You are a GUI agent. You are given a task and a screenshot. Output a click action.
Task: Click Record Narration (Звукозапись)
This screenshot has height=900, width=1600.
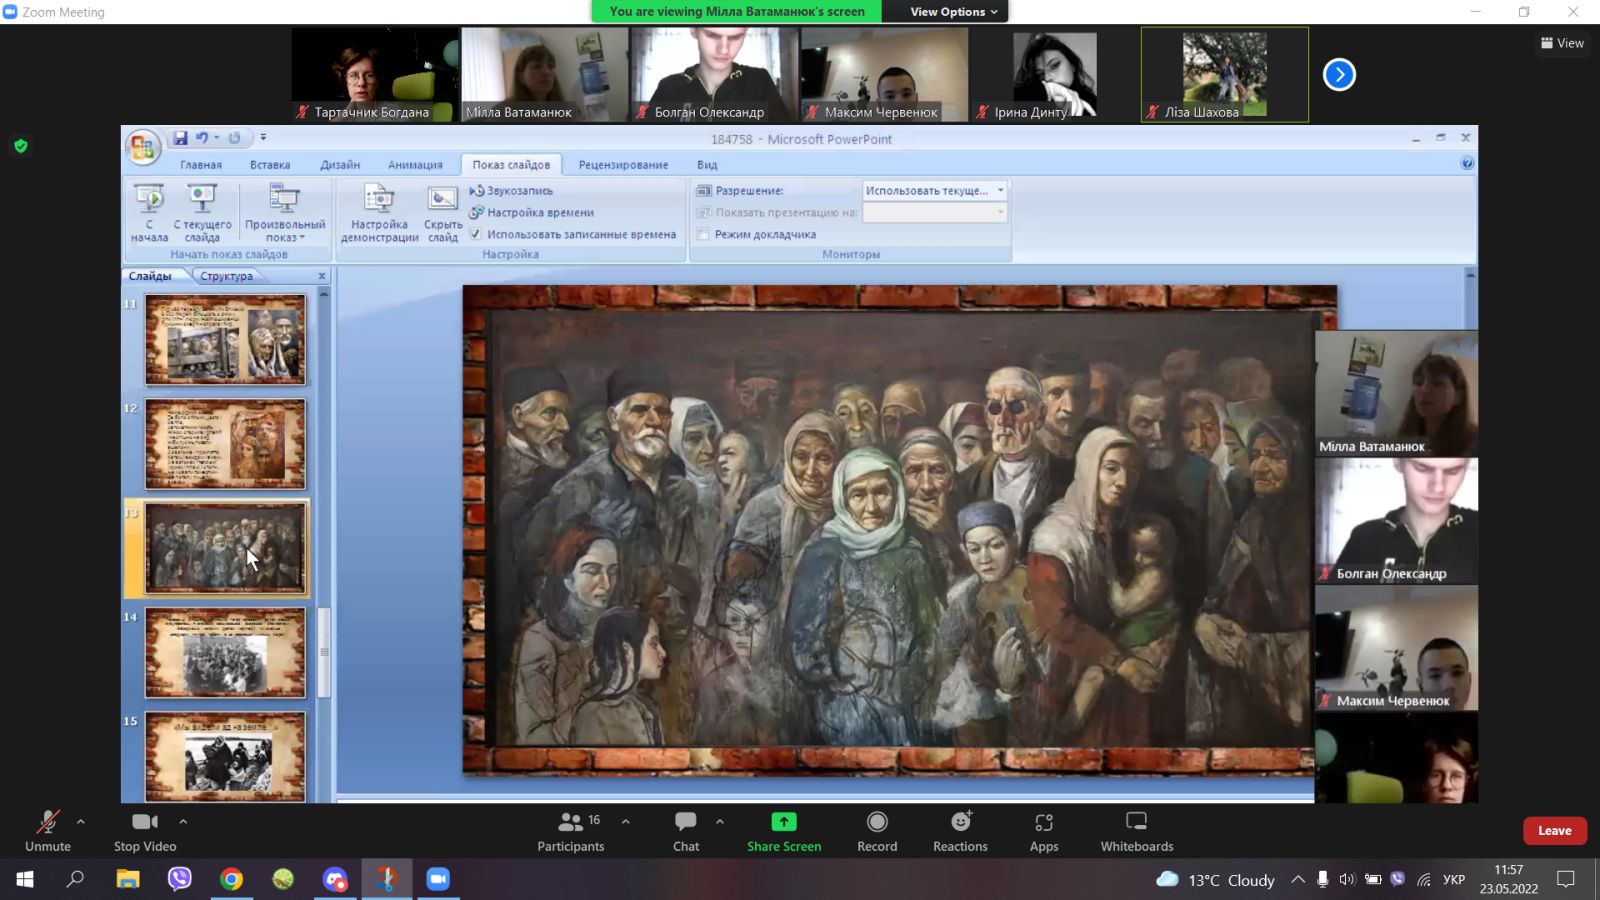coord(511,190)
